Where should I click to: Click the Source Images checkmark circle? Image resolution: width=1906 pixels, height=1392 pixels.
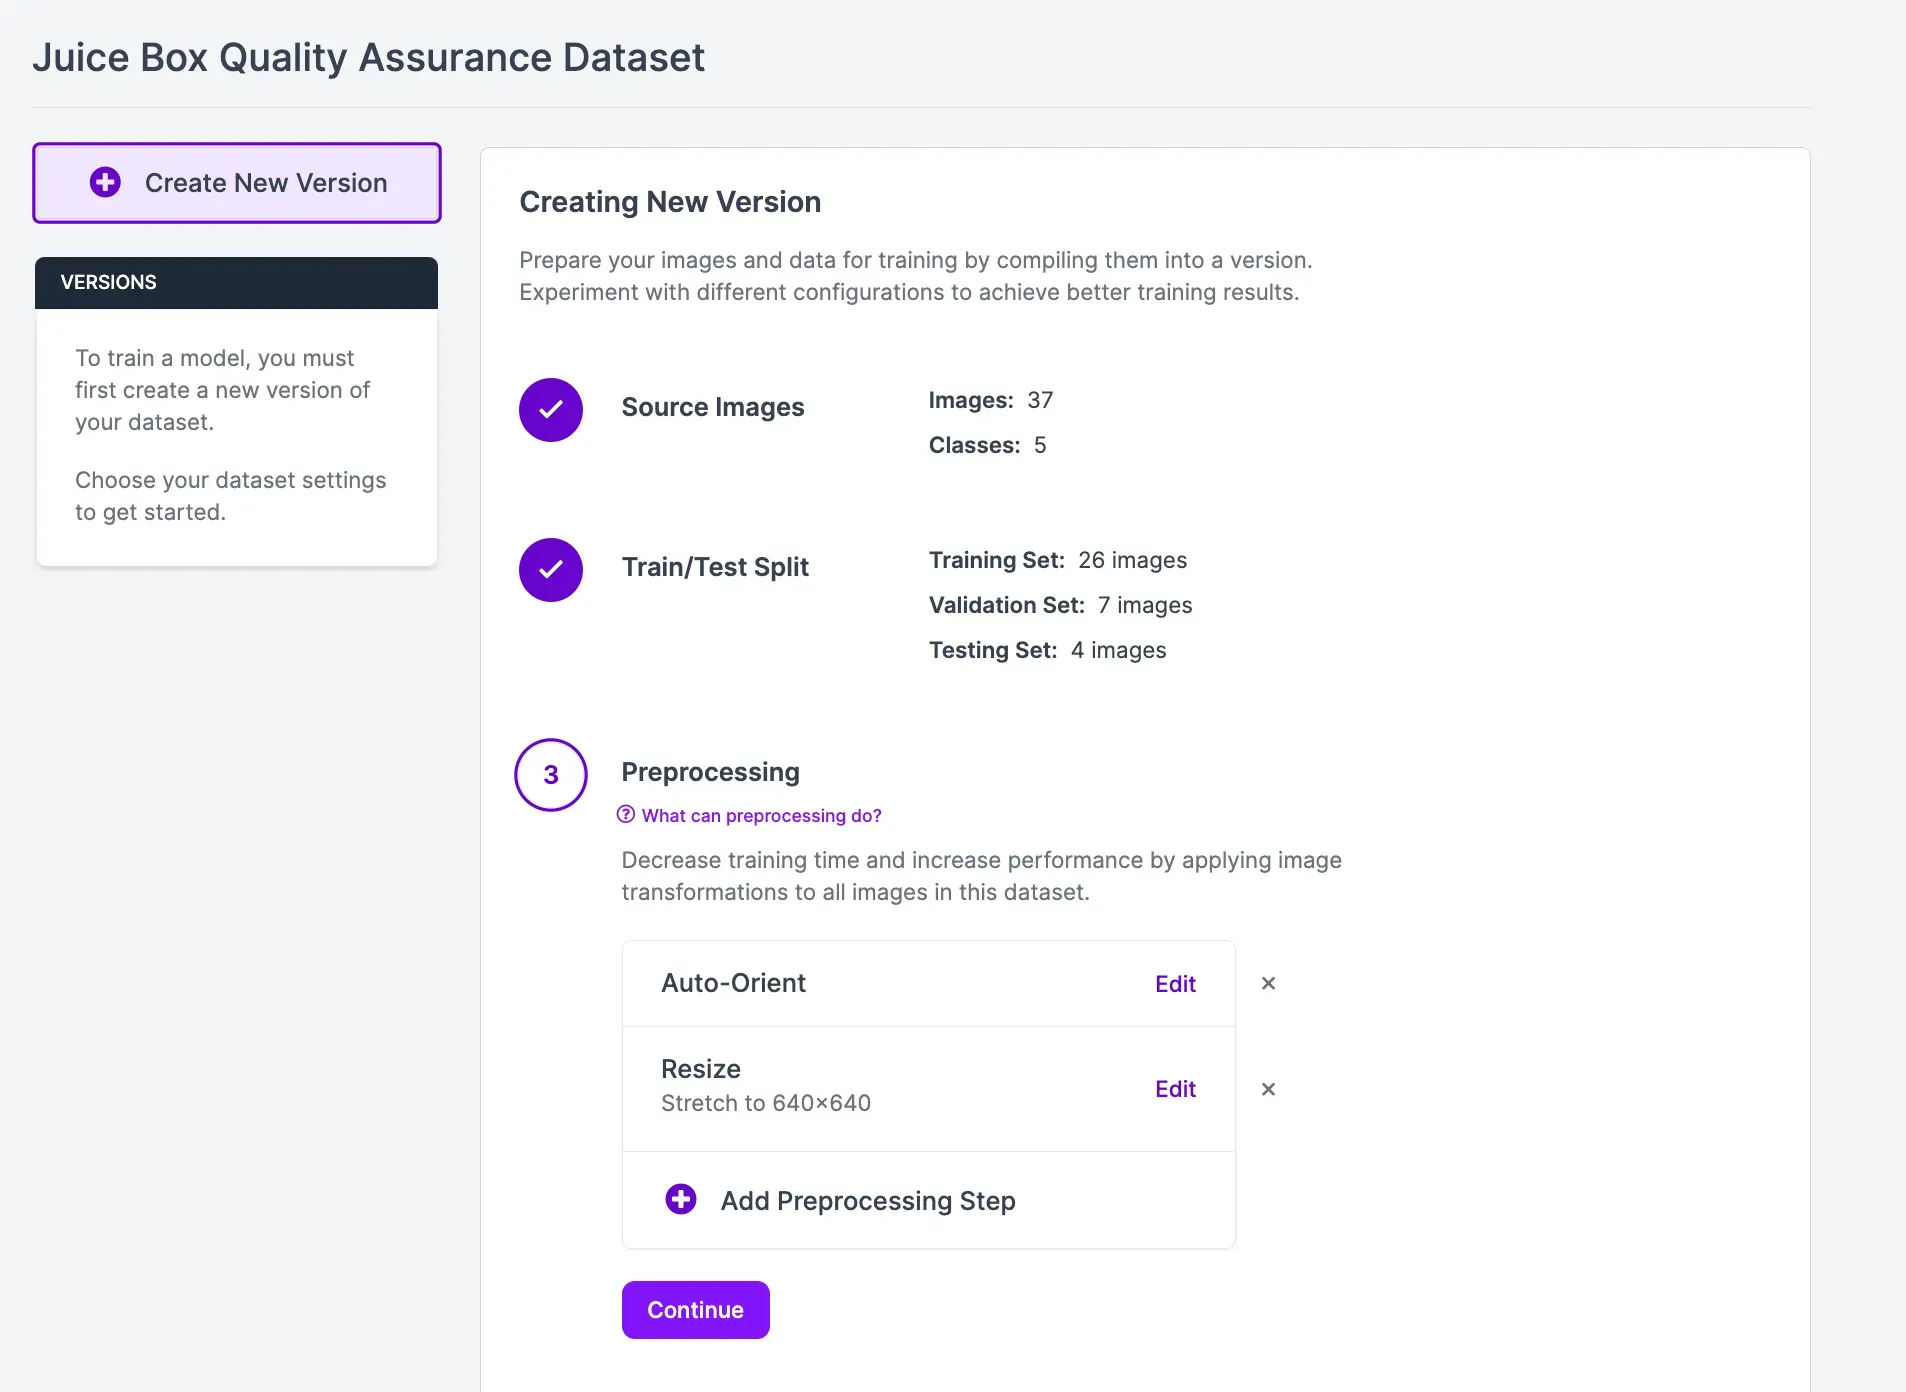tap(550, 409)
